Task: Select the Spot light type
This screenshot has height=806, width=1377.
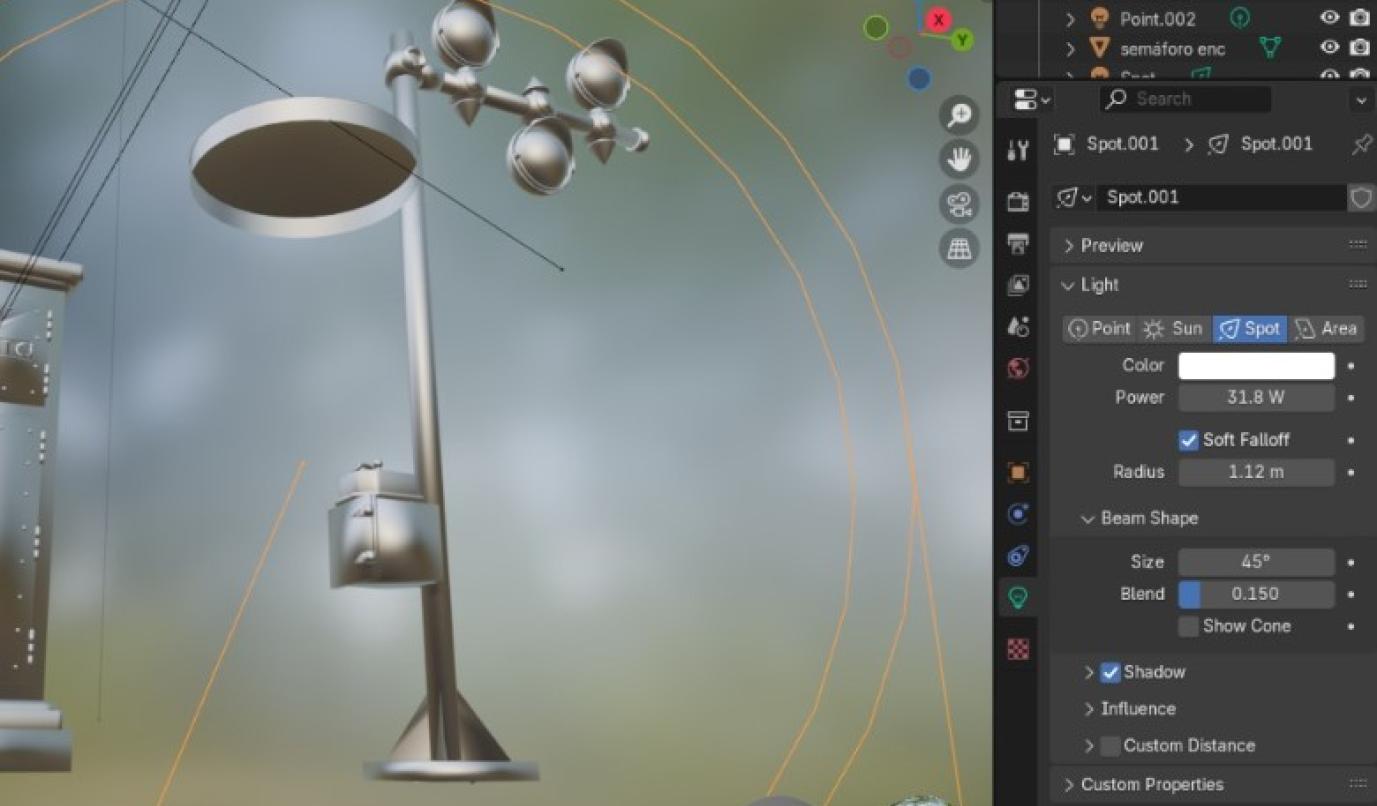Action: tap(1250, 329)
